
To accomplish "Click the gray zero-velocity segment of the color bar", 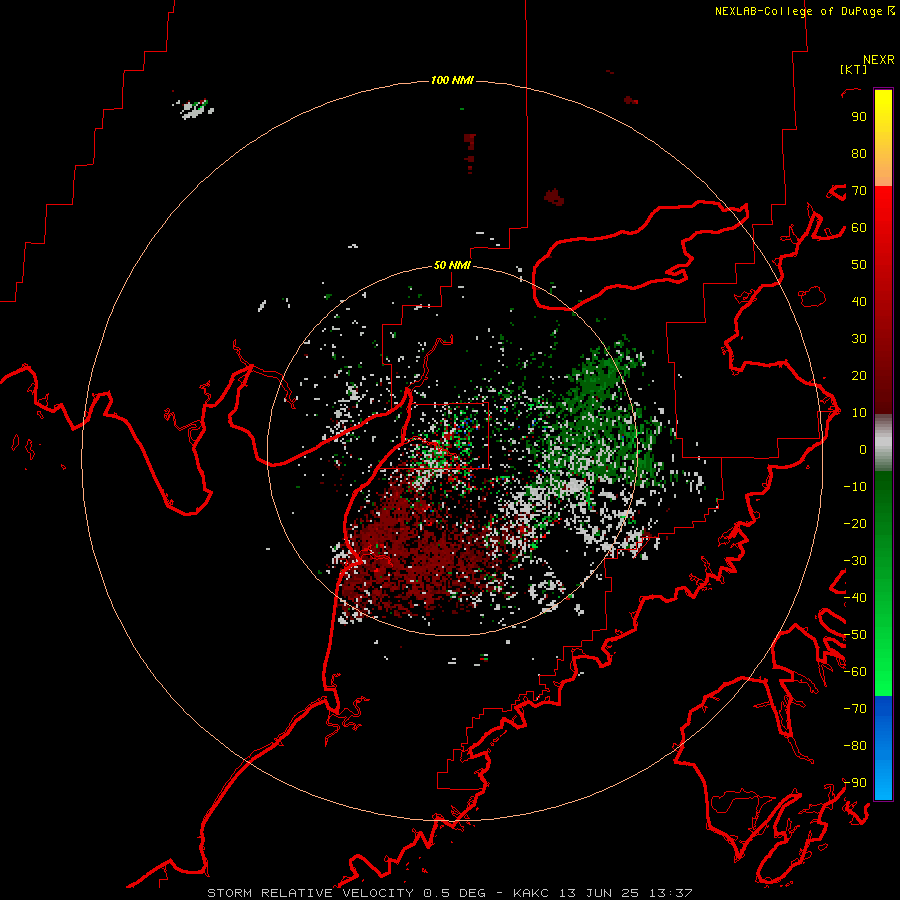I will click(x=883, y=443).
